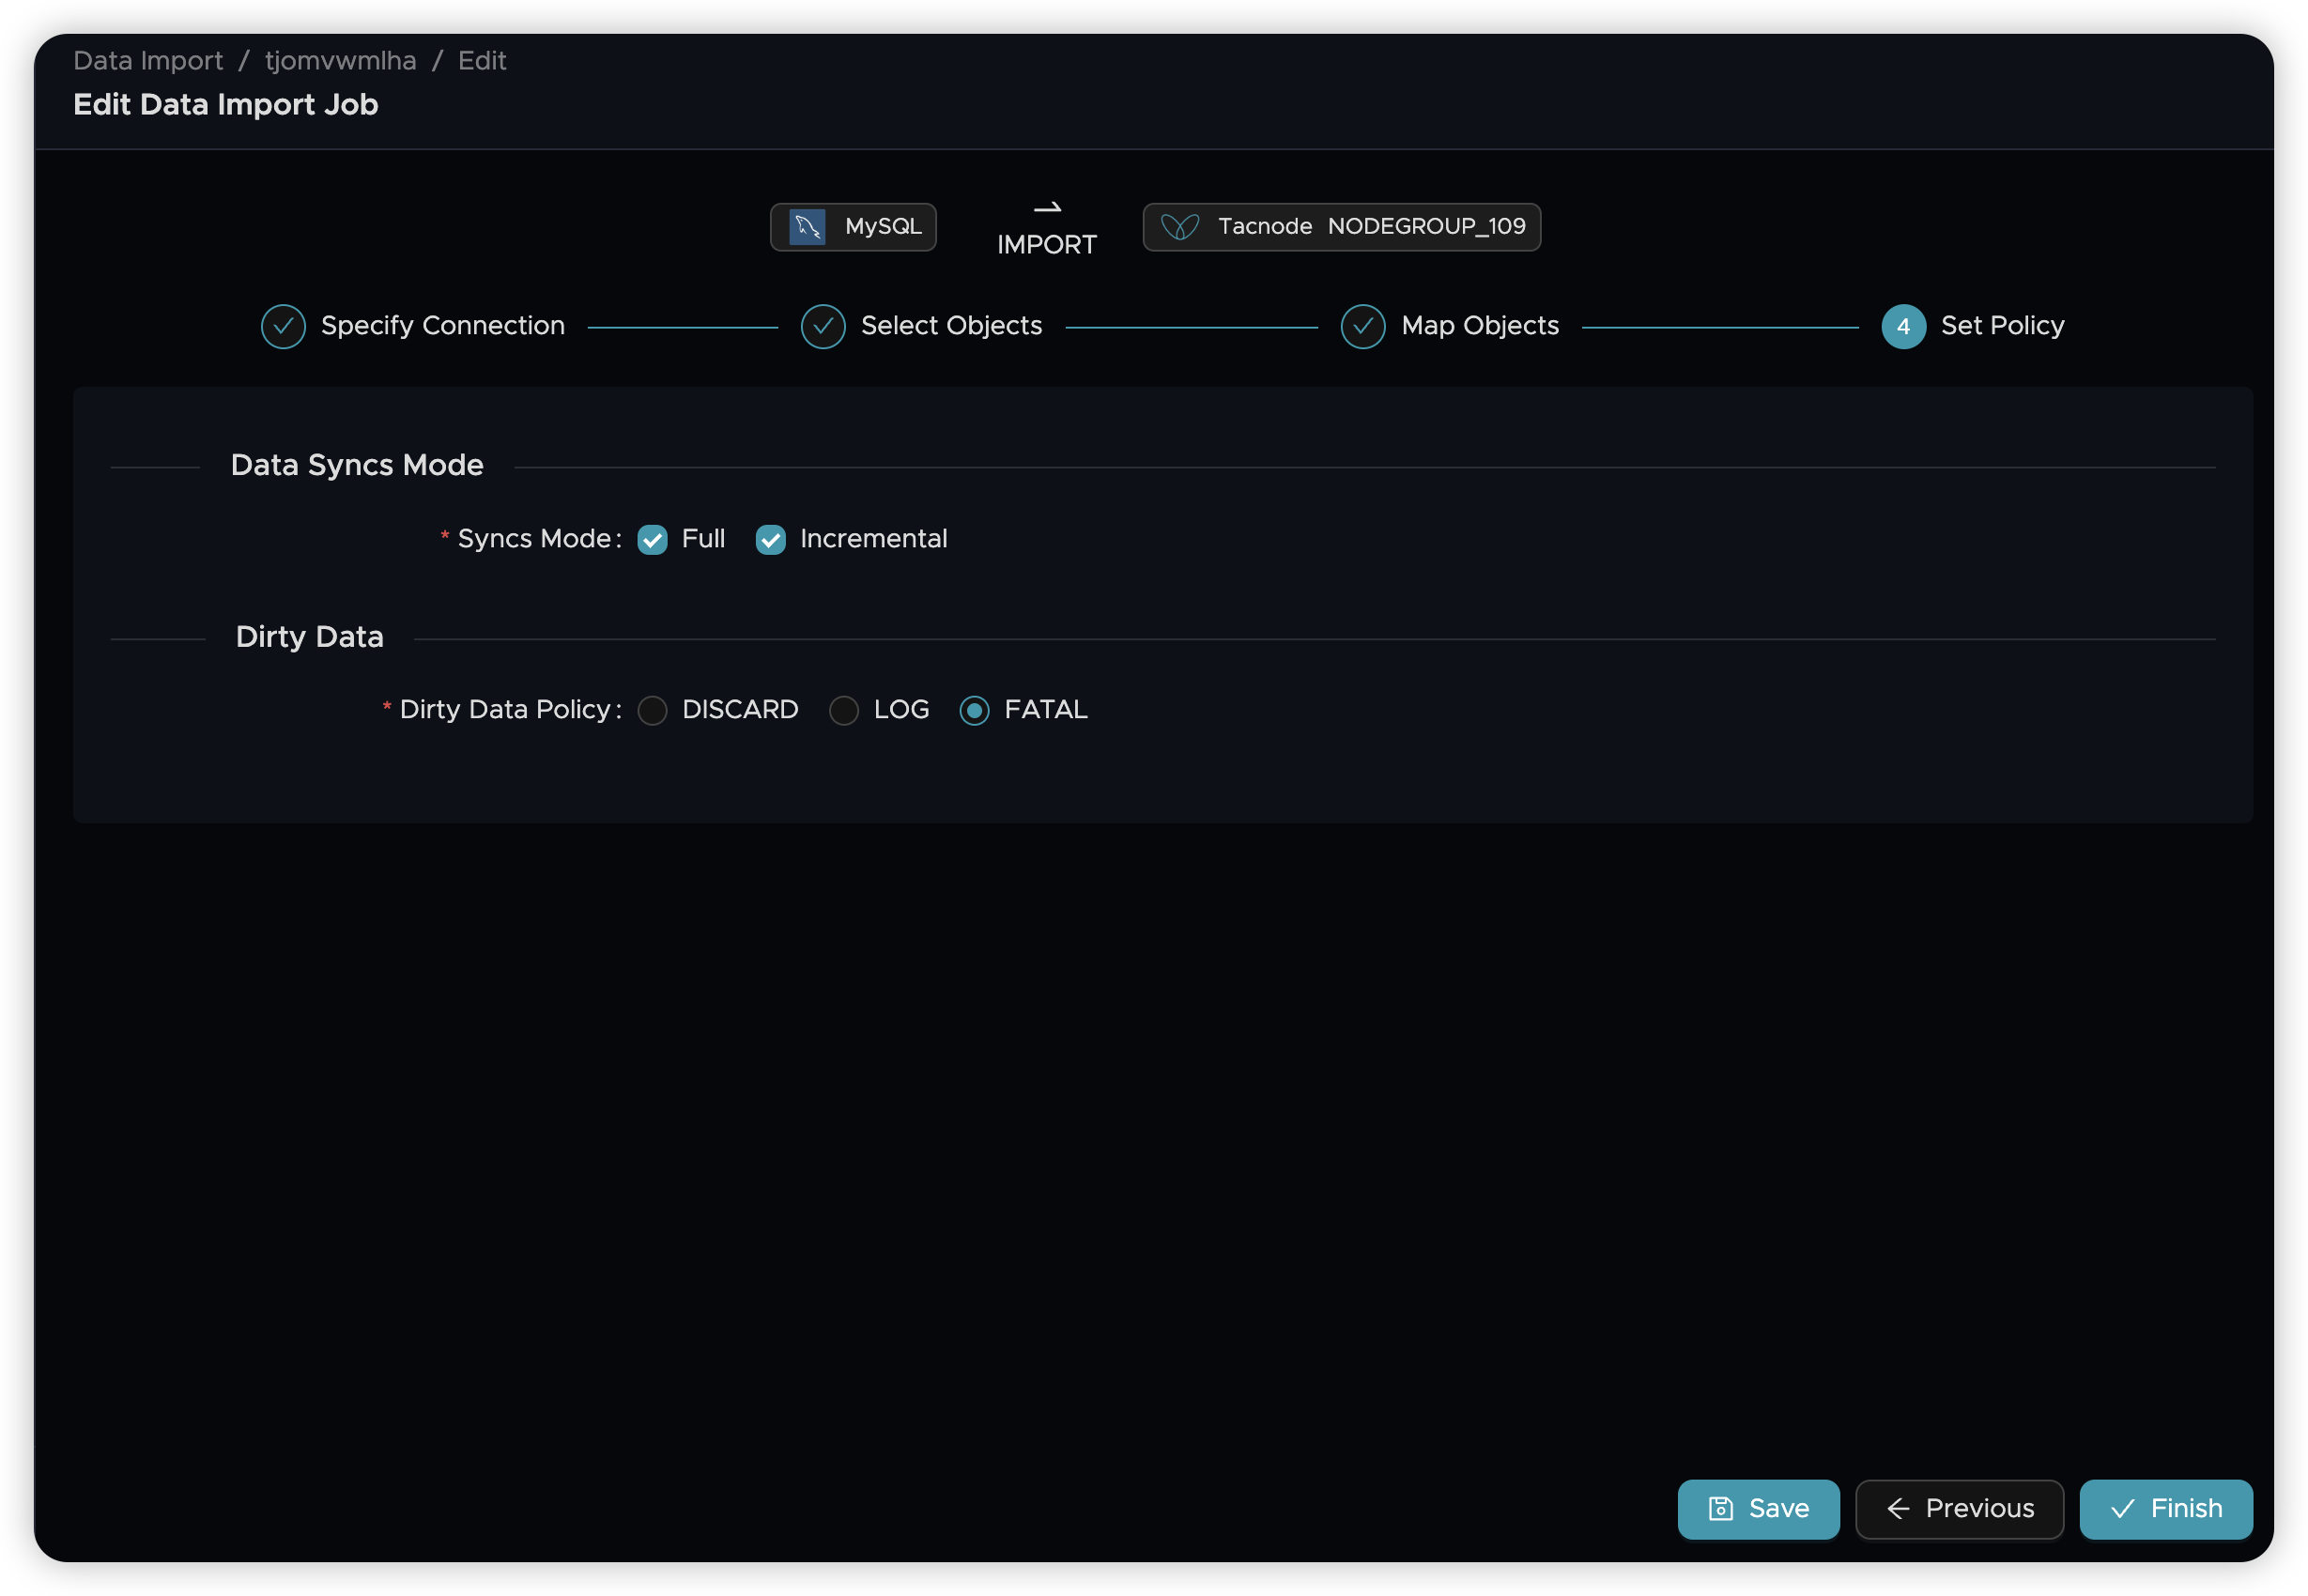
Task: Click the floppy disk icon in Save button
Action: [x=1720, y=1508]
